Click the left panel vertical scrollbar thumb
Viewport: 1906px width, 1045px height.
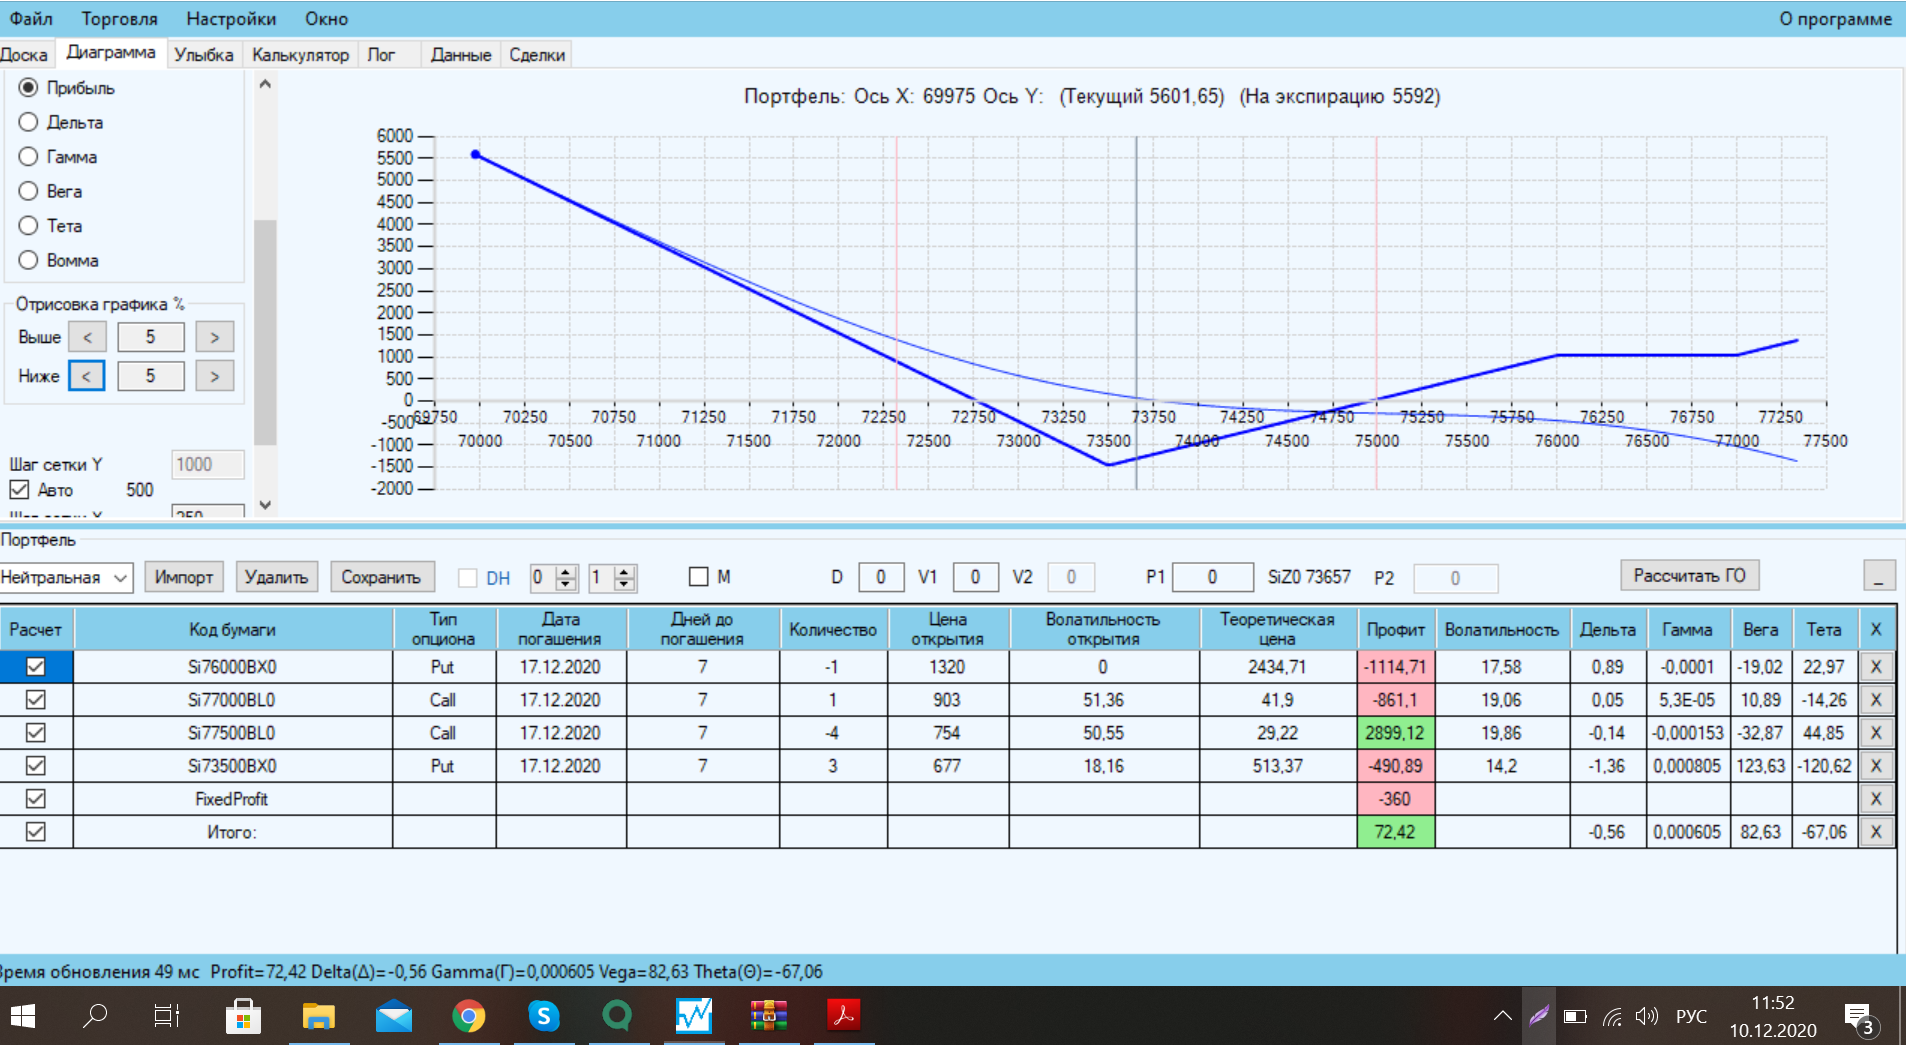265,332
